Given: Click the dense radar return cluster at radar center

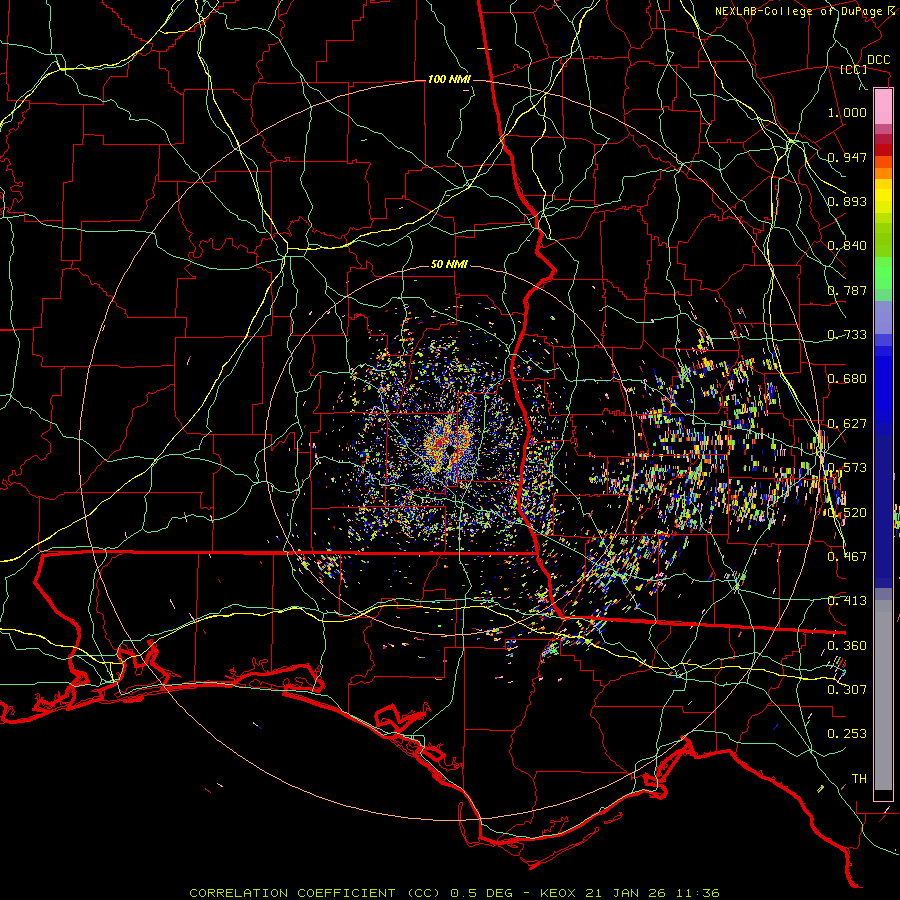Looking at the screenshot, I should coord(449,445).
